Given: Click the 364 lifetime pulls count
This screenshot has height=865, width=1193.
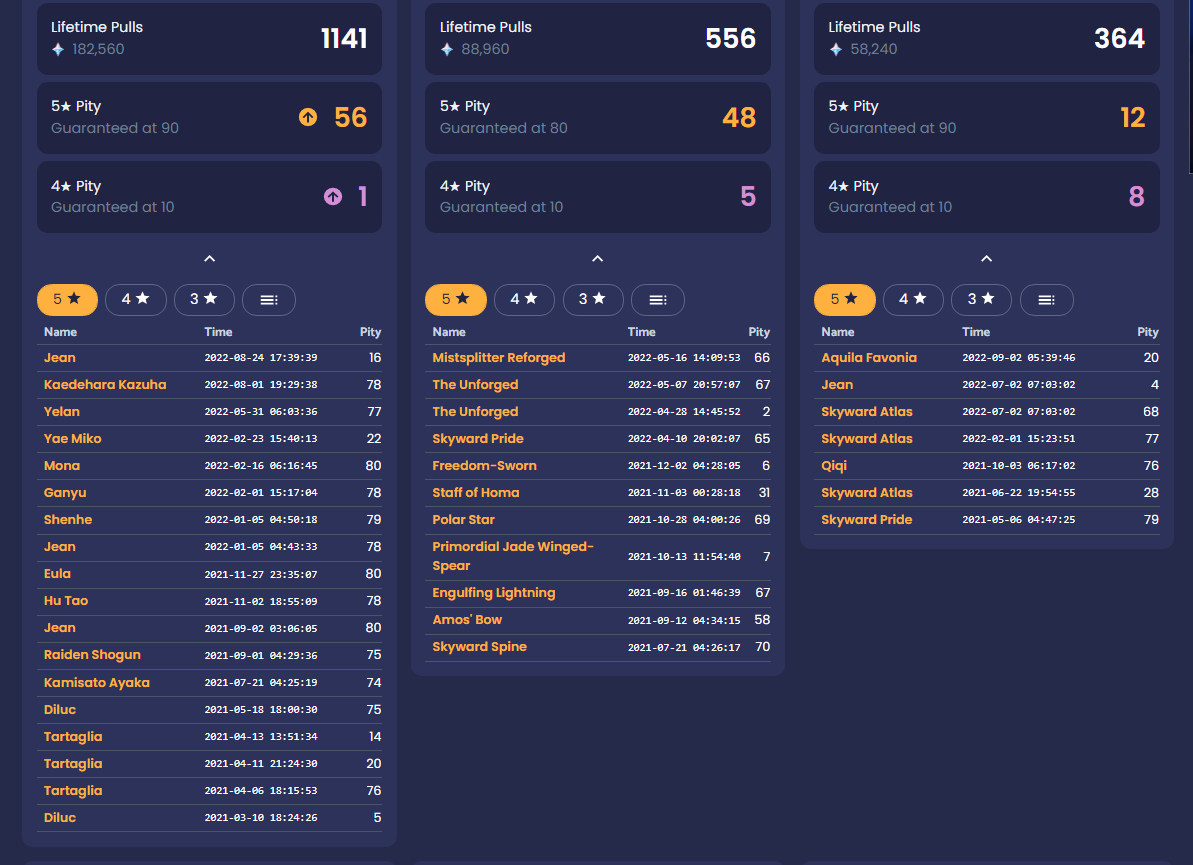Looking at the screenshot, I should pos(1119,39).
